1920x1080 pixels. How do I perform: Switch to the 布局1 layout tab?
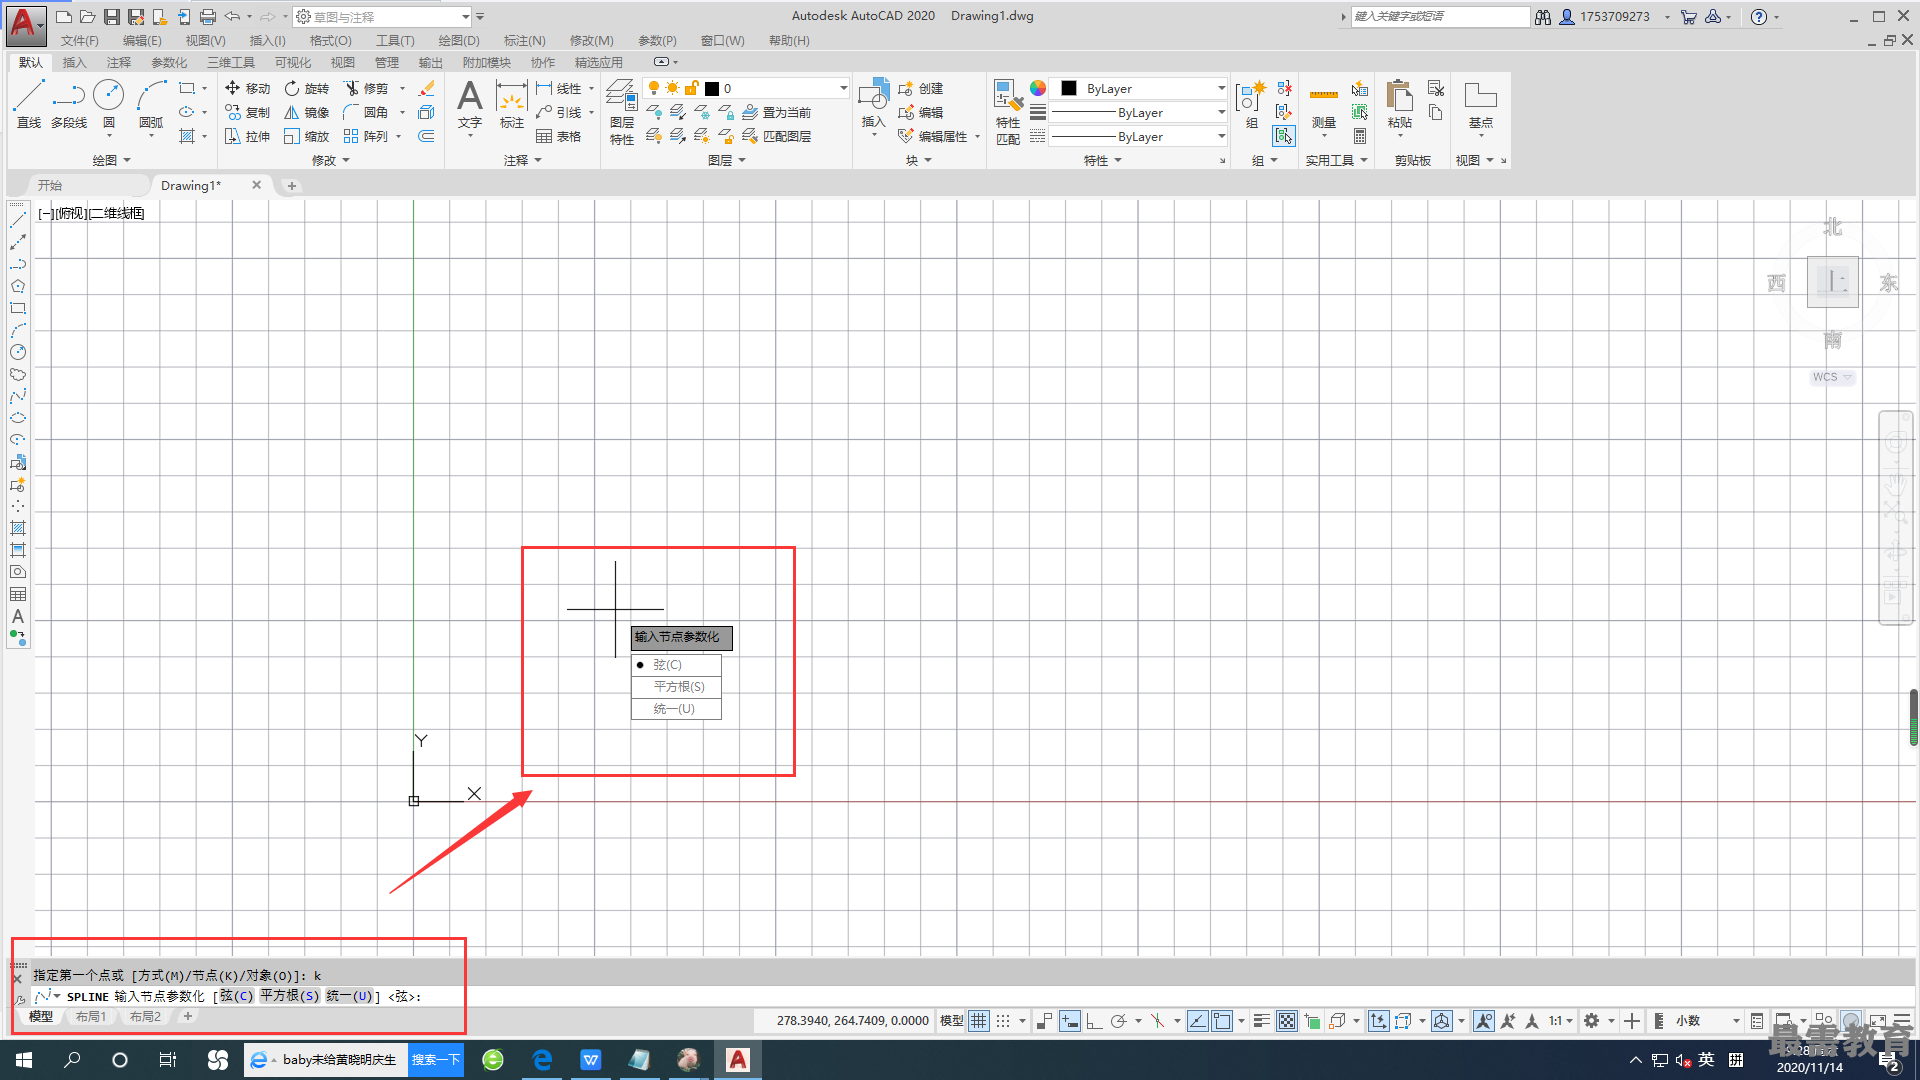(91, 1016)
